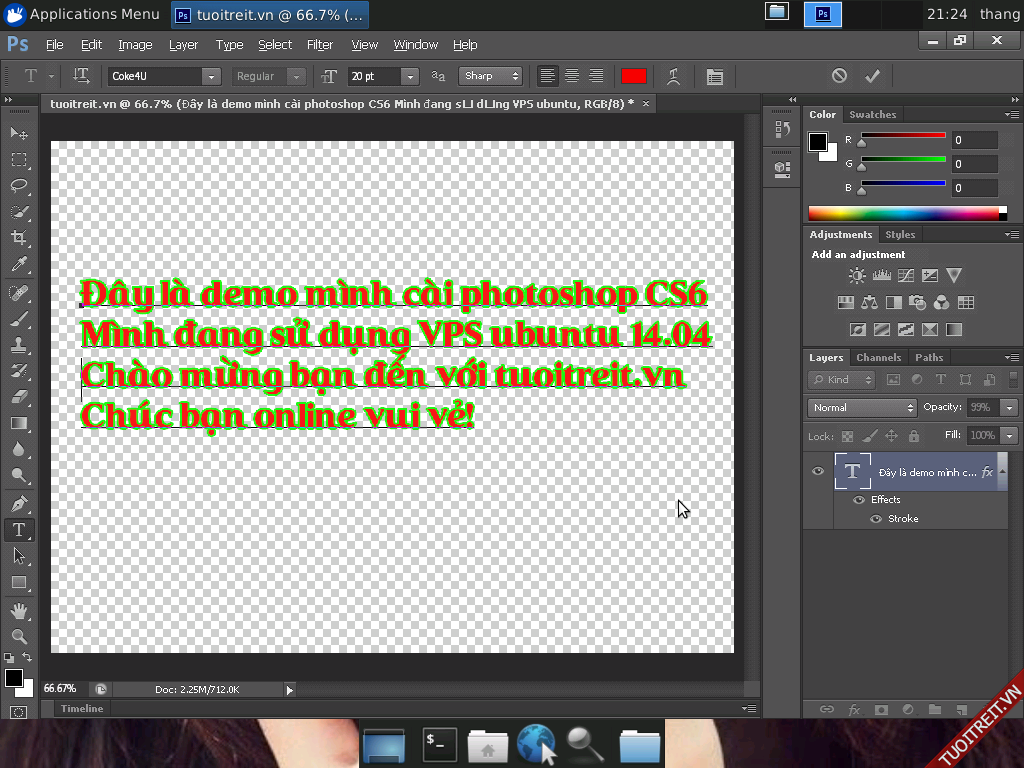Select the Lasso tool
Screen dimensions: 1024x768
pos(19,186)
